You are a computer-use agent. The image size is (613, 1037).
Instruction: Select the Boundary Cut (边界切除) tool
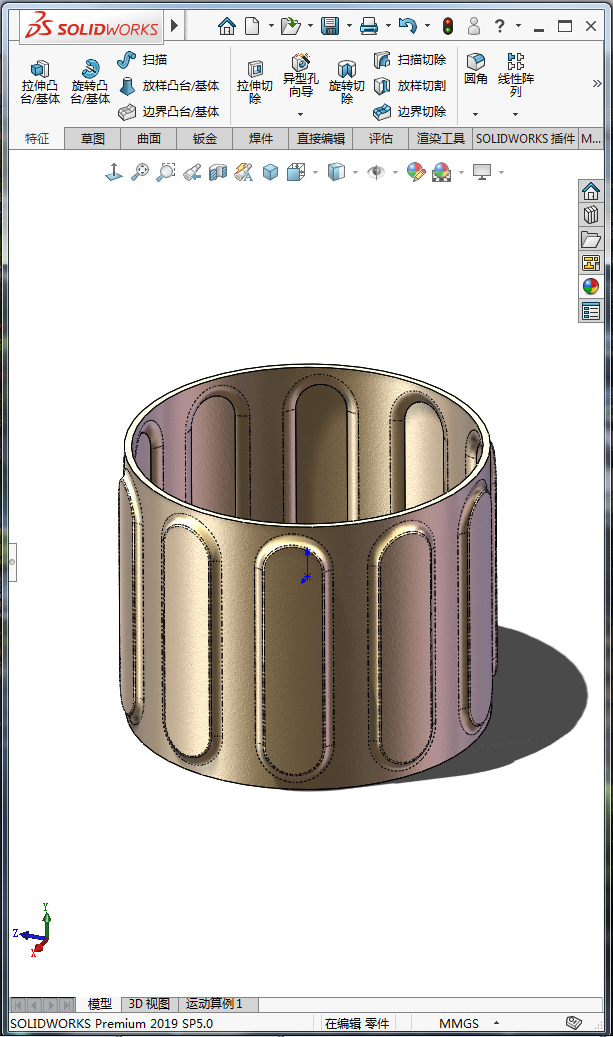tap(410, 112)
